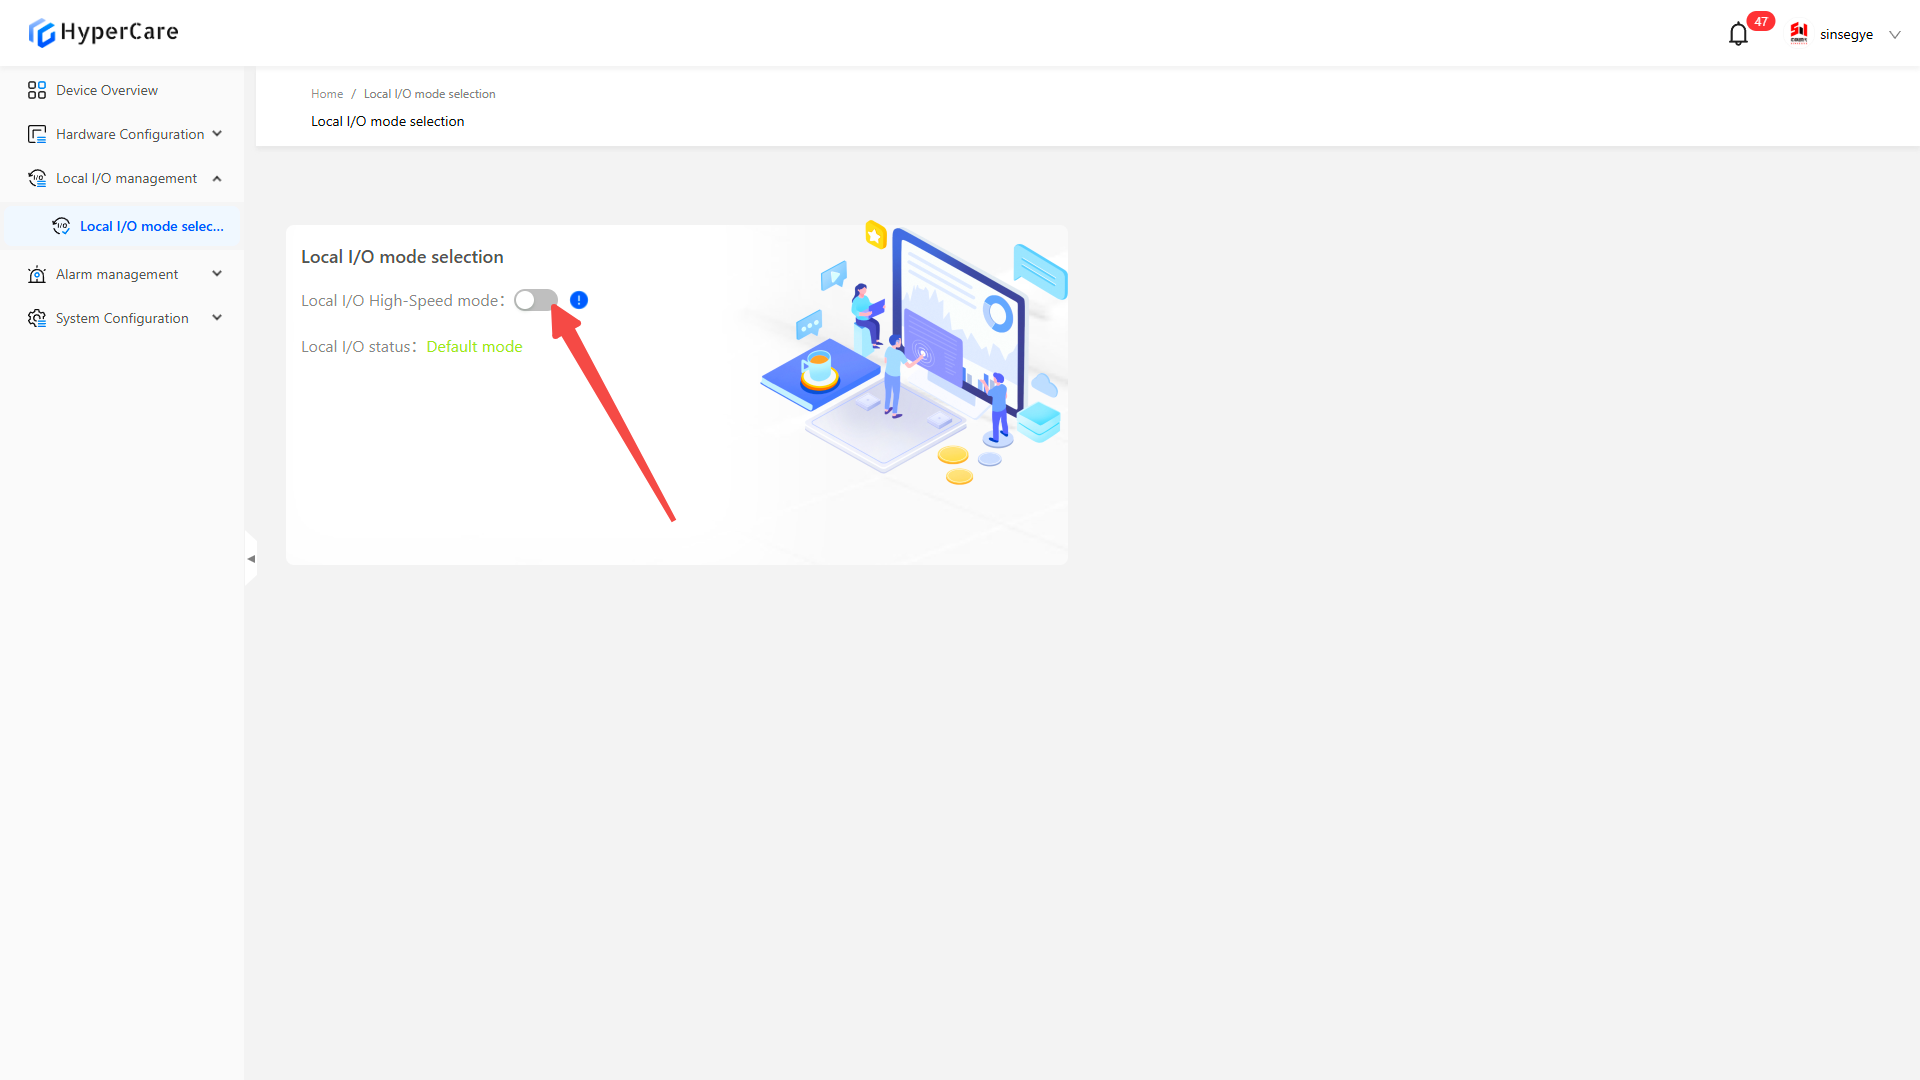Viewport: 1920px width, 1080px height.
Task: Expand System Configuration chevron
Action: [217, 318]
